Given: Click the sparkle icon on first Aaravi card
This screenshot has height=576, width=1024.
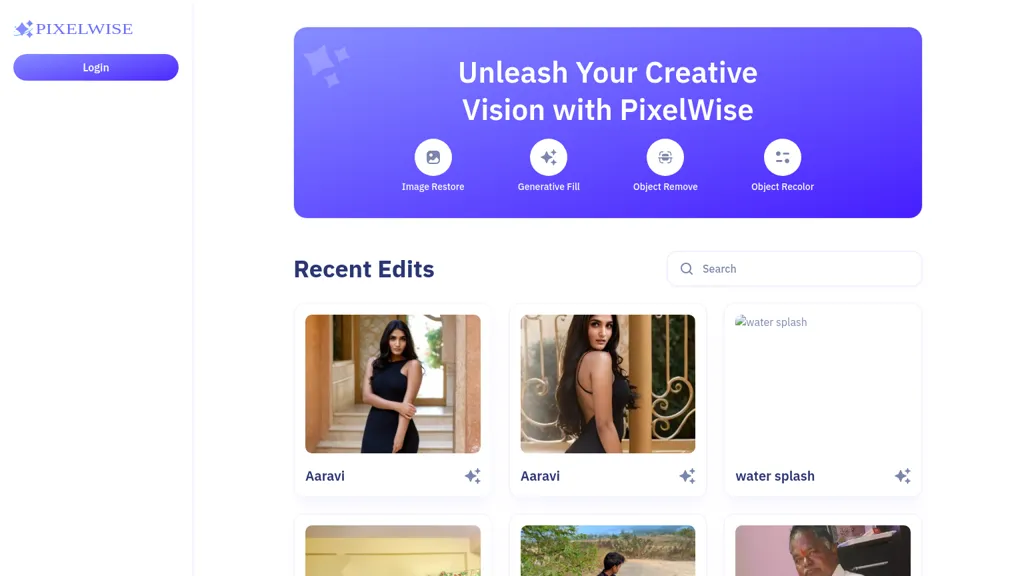Looking at the screenshot, I should coord(473,476).
